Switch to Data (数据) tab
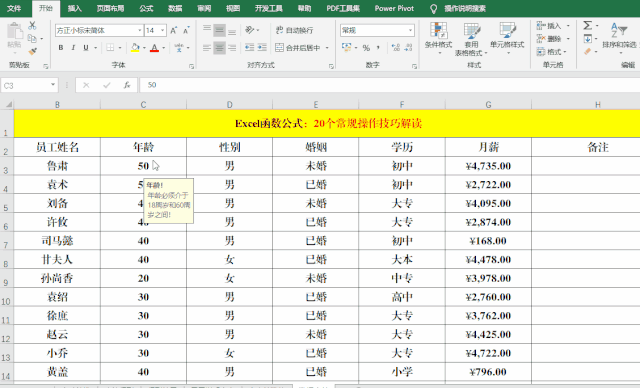640x388 pixels. click(x=175, y=8)
